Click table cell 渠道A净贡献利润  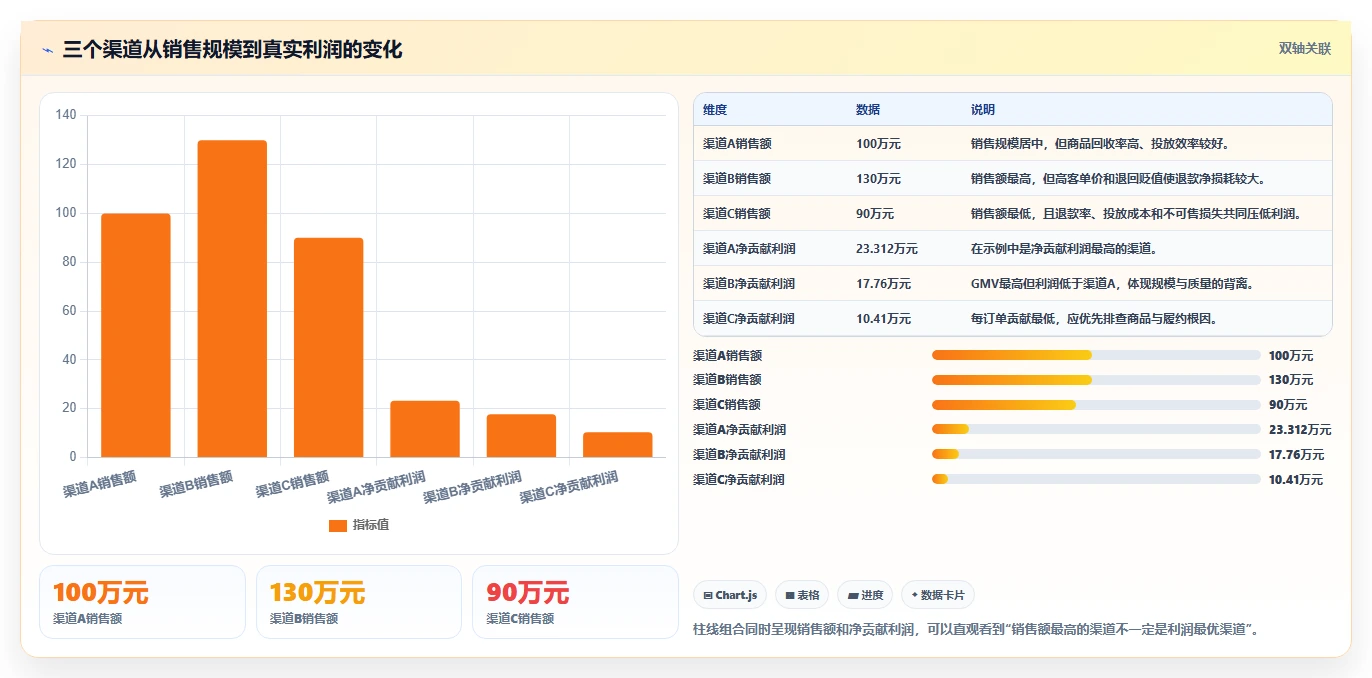[749, 249]
